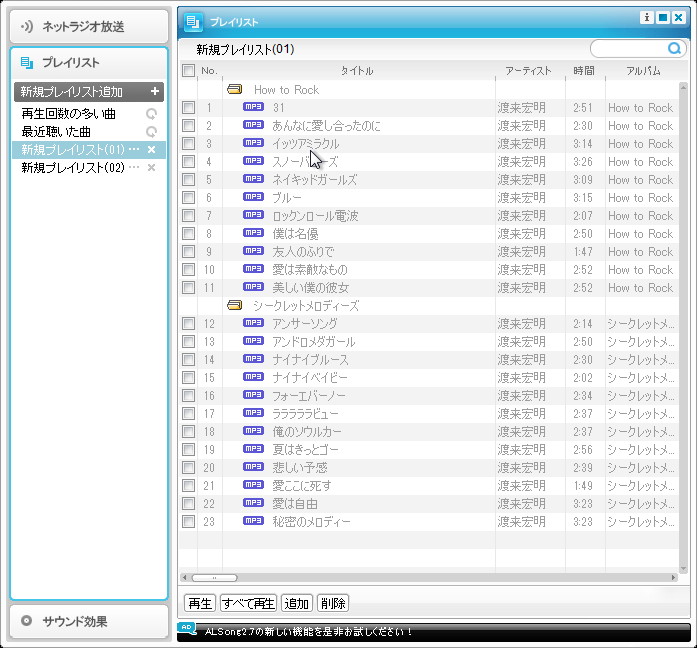Select 再生回数の多い曲 playlist

click(68, 114)
